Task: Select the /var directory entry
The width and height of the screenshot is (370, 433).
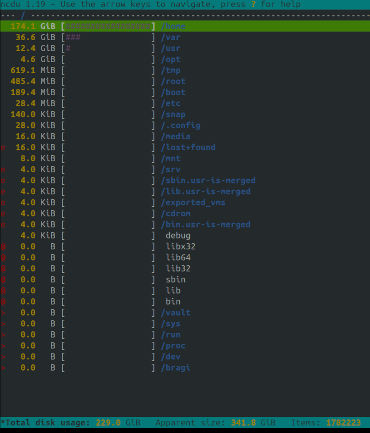Action: [x=170, y=37]
